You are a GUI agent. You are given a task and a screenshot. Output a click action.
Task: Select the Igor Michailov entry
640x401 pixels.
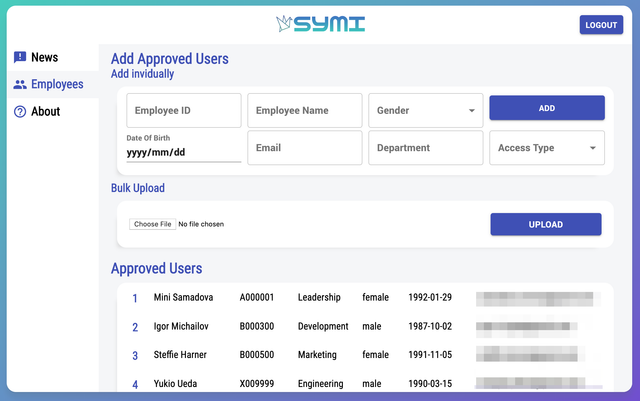pyautogui.click(x=365, y=327)
